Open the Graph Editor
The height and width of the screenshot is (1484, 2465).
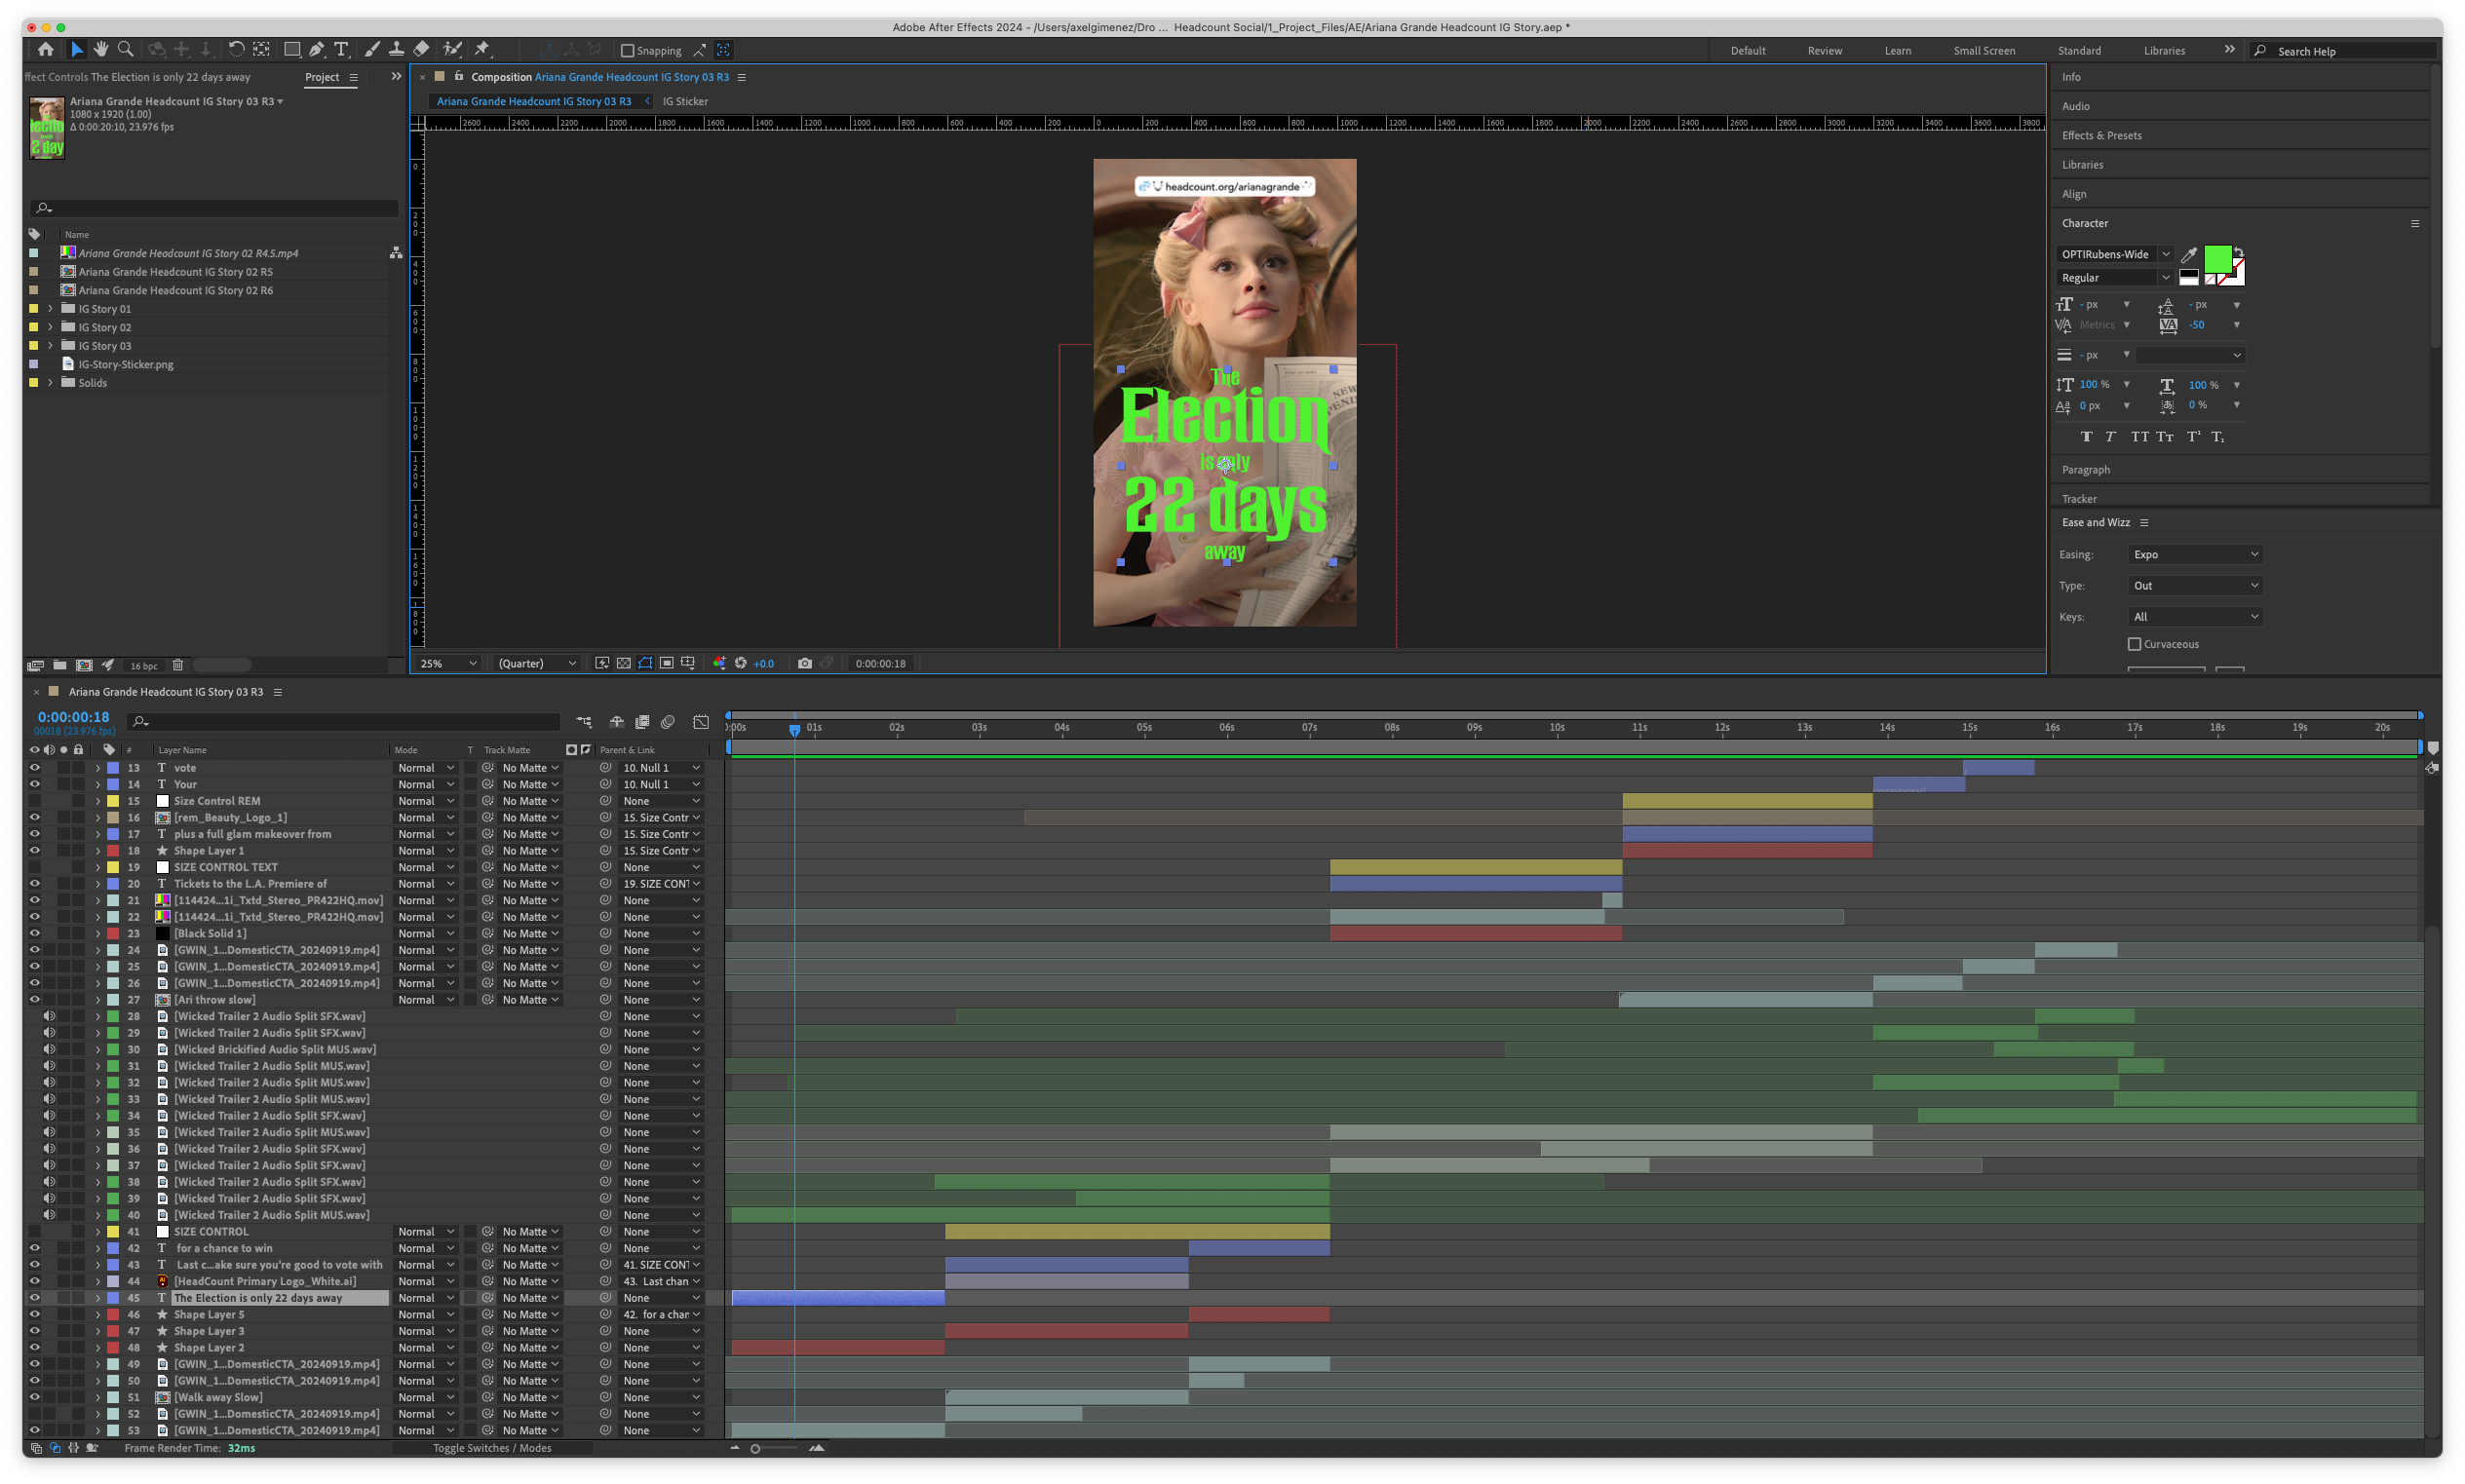pyautogui.click(x=701, y=722)
